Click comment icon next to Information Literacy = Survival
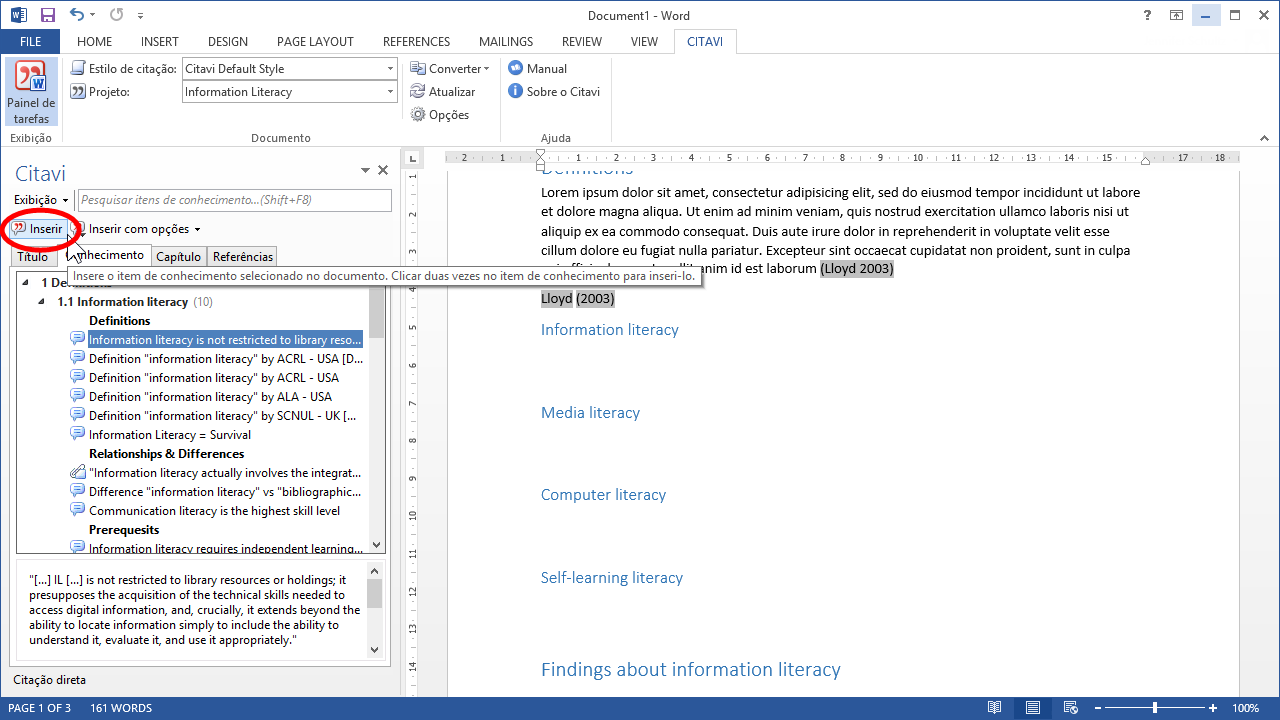This screenshot has width=1280, height=720. (77, 434)
